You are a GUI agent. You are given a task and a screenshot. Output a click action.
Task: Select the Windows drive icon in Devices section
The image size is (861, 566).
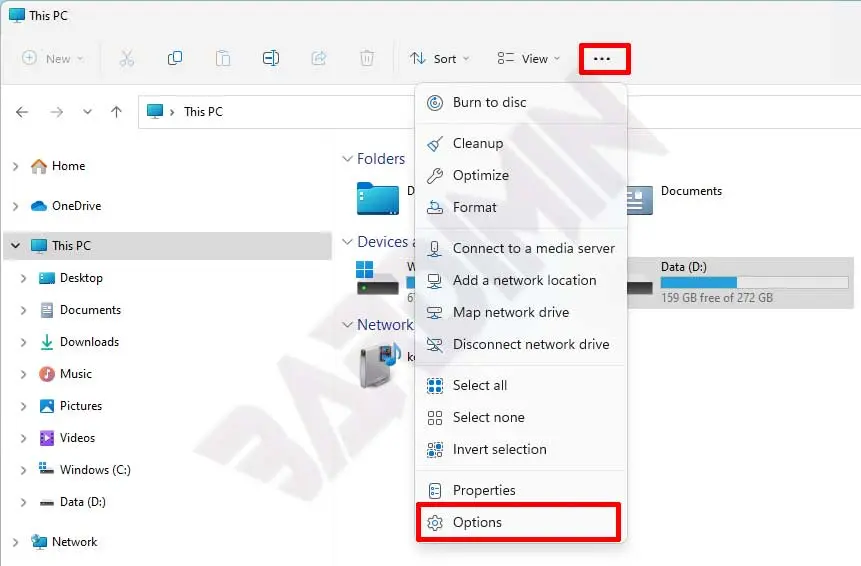[377, 278]
